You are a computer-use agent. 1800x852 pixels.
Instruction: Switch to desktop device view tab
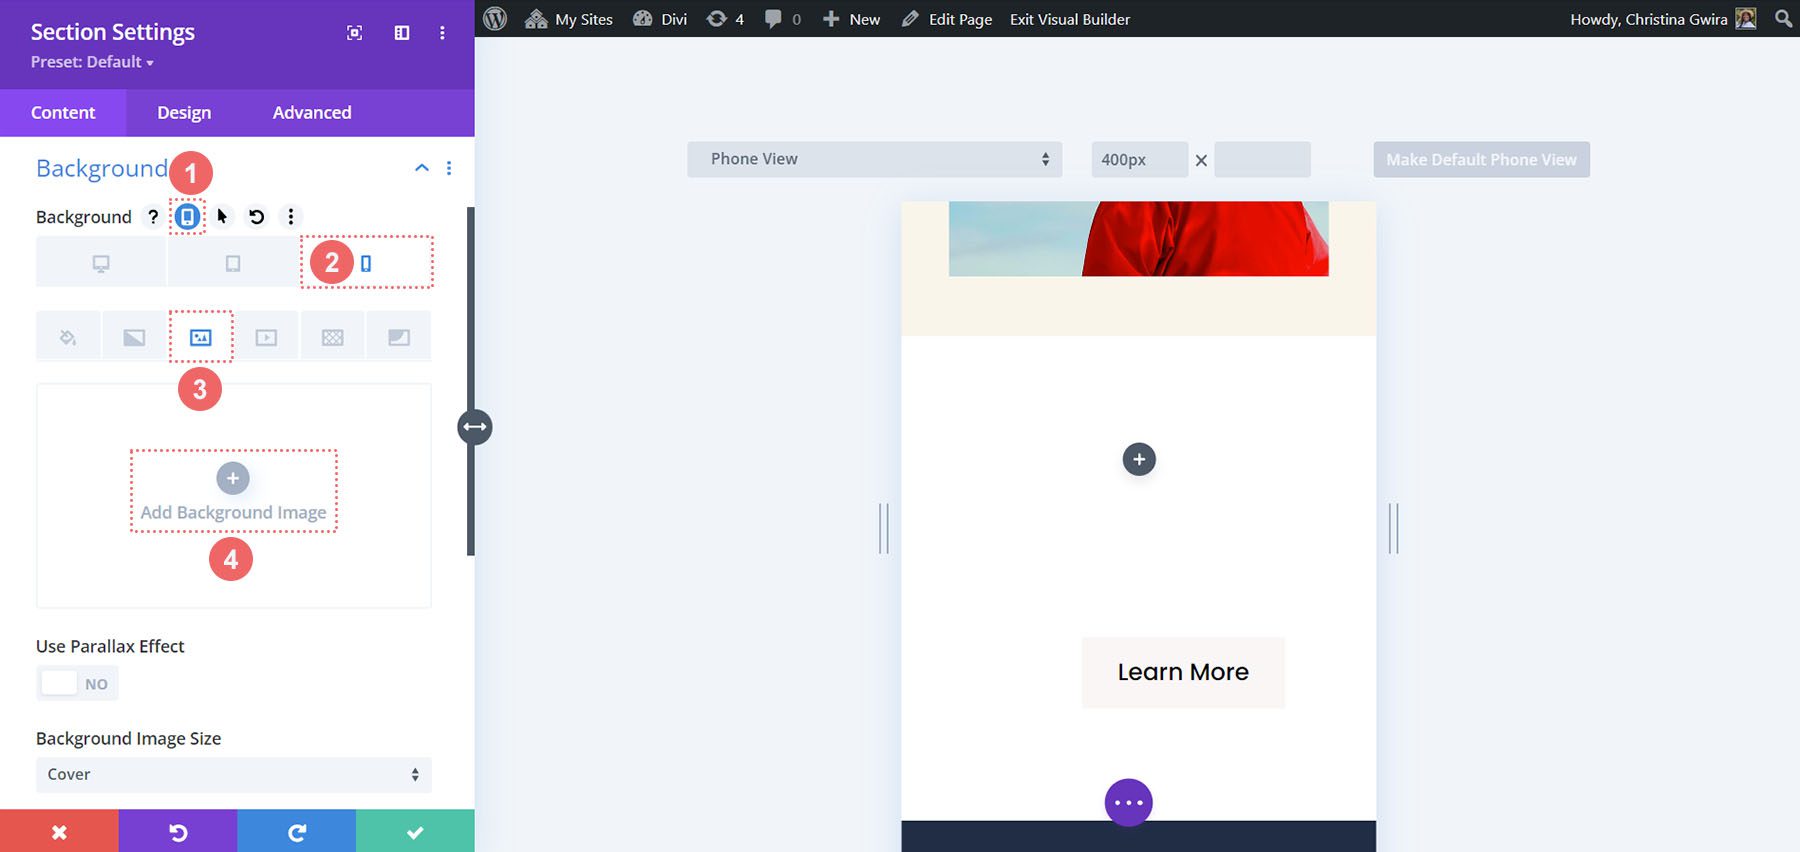point(101,264)
